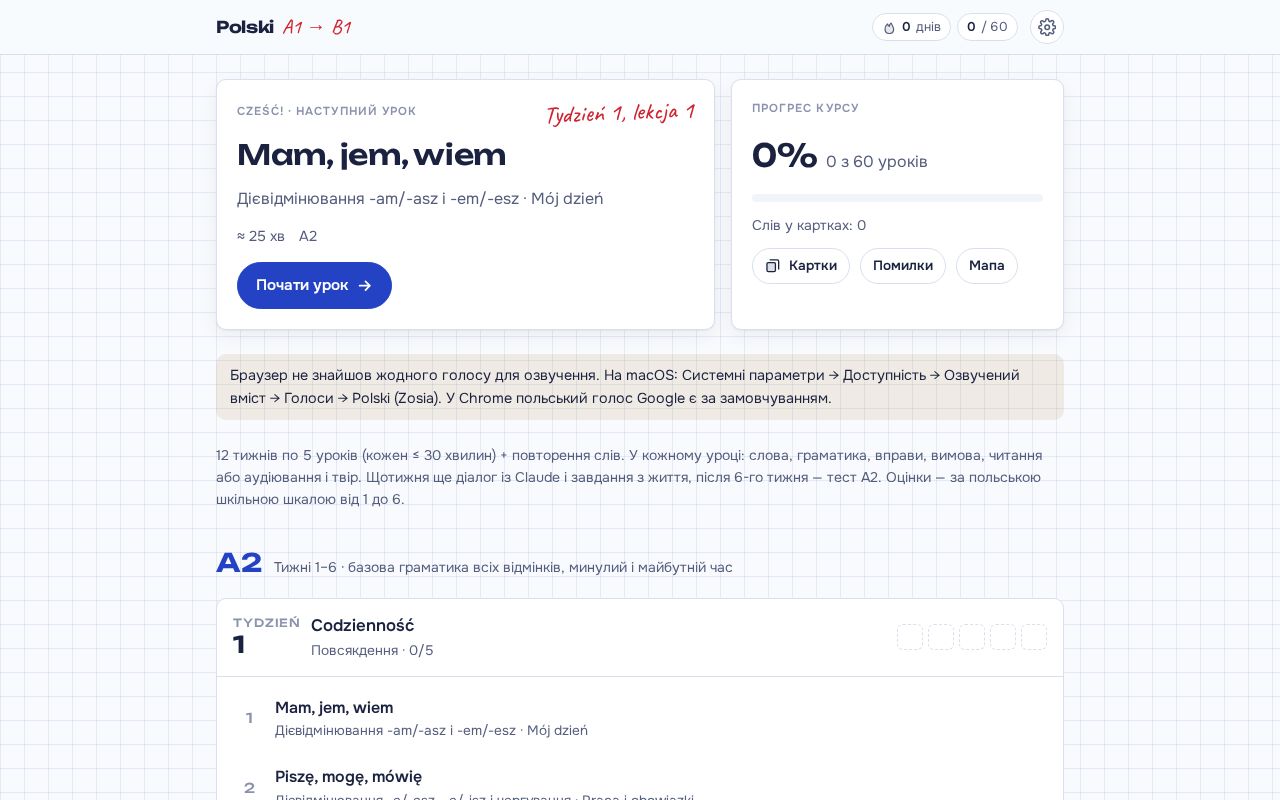Click the A2 level tag beside the duration

tap(308, 236)
